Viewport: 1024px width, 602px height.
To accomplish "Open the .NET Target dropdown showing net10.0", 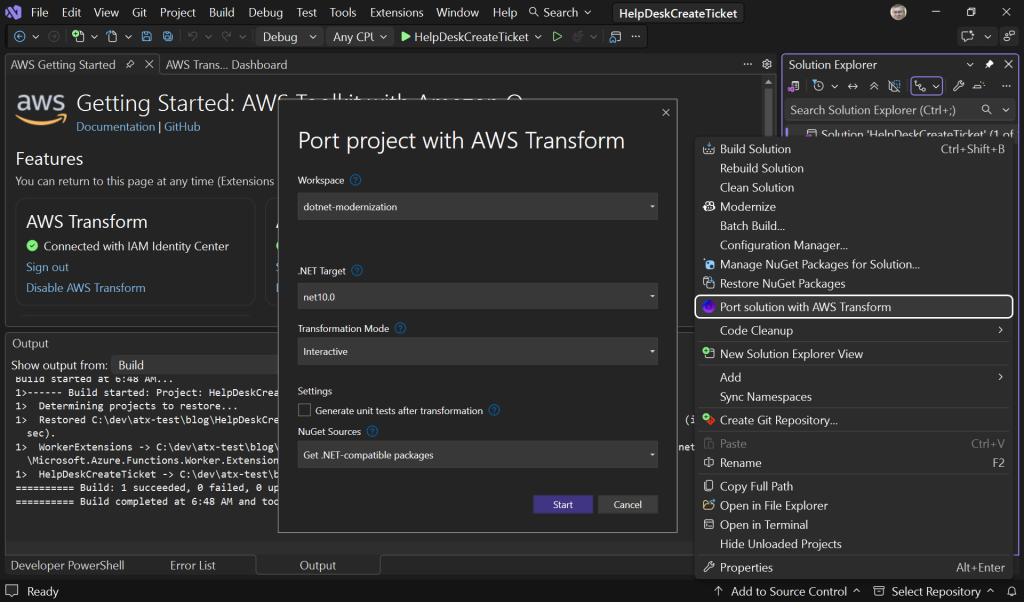I will (x=477, y=296).
